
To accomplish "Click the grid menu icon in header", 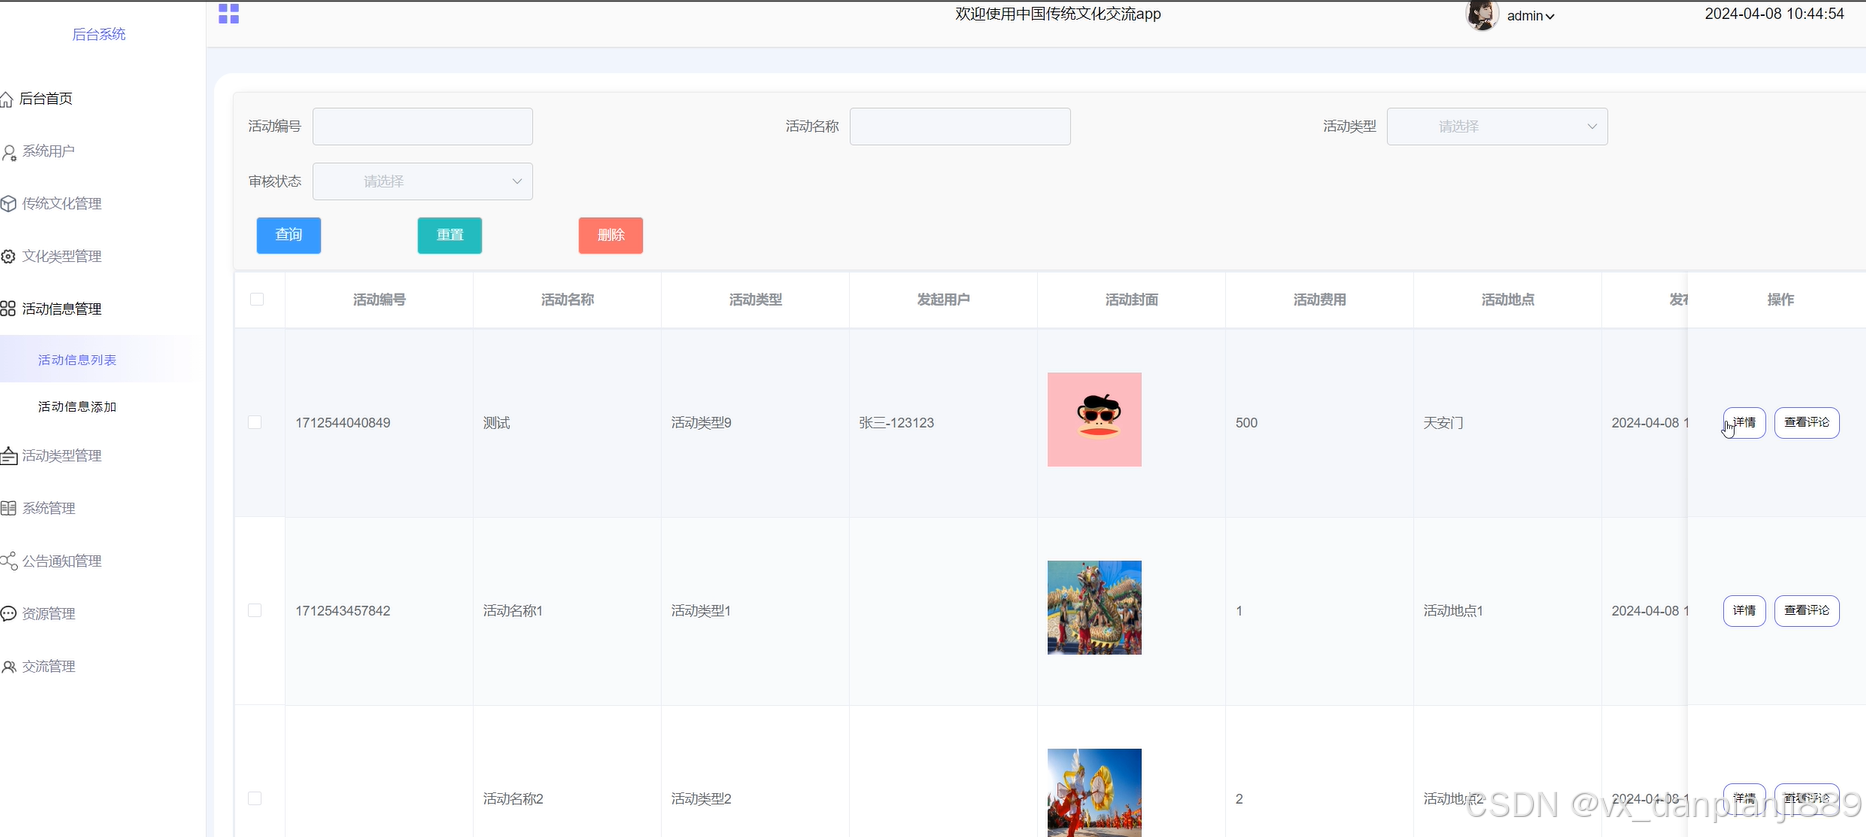I will pyautogui.click(x=229, y=13).
